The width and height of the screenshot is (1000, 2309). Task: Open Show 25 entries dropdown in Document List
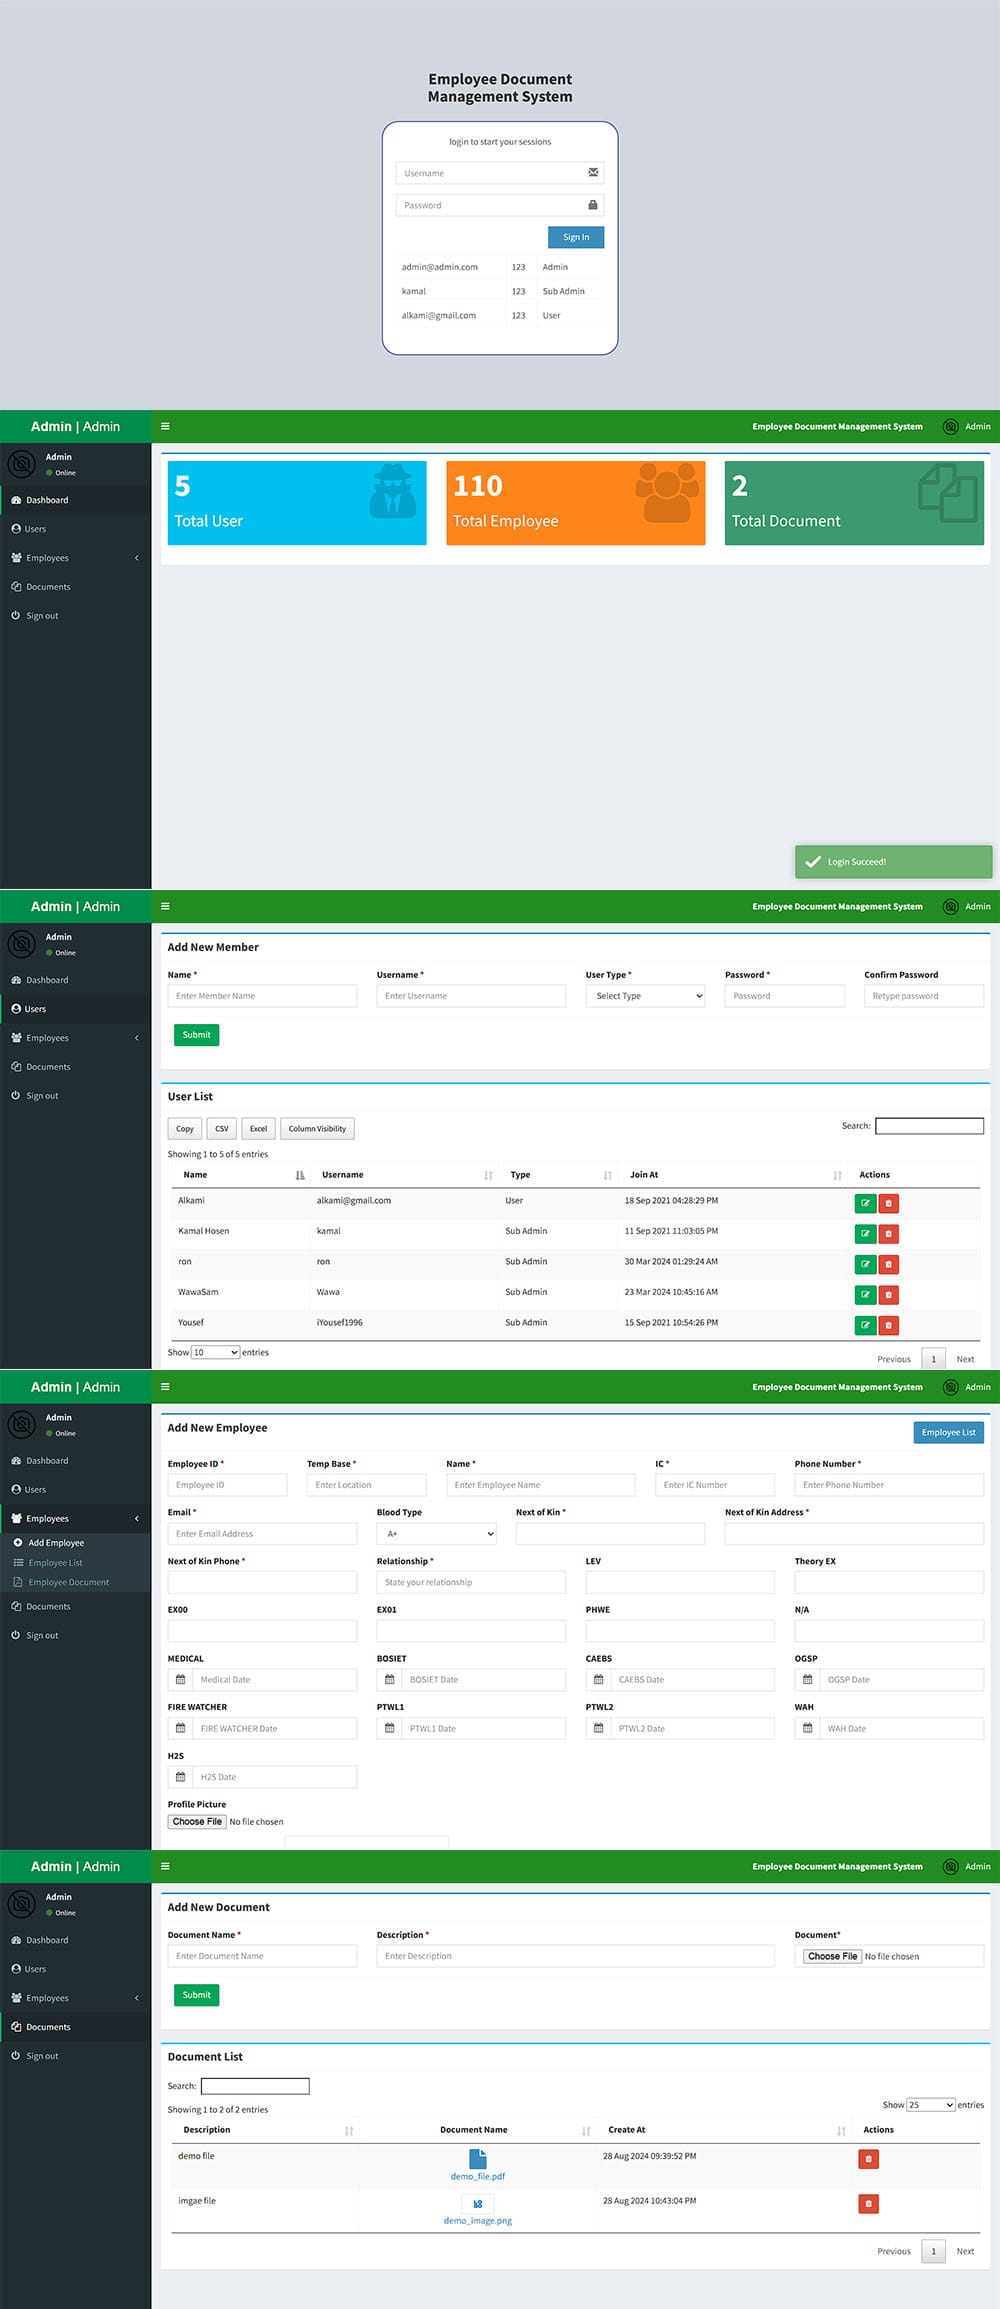pos(930,2104)
